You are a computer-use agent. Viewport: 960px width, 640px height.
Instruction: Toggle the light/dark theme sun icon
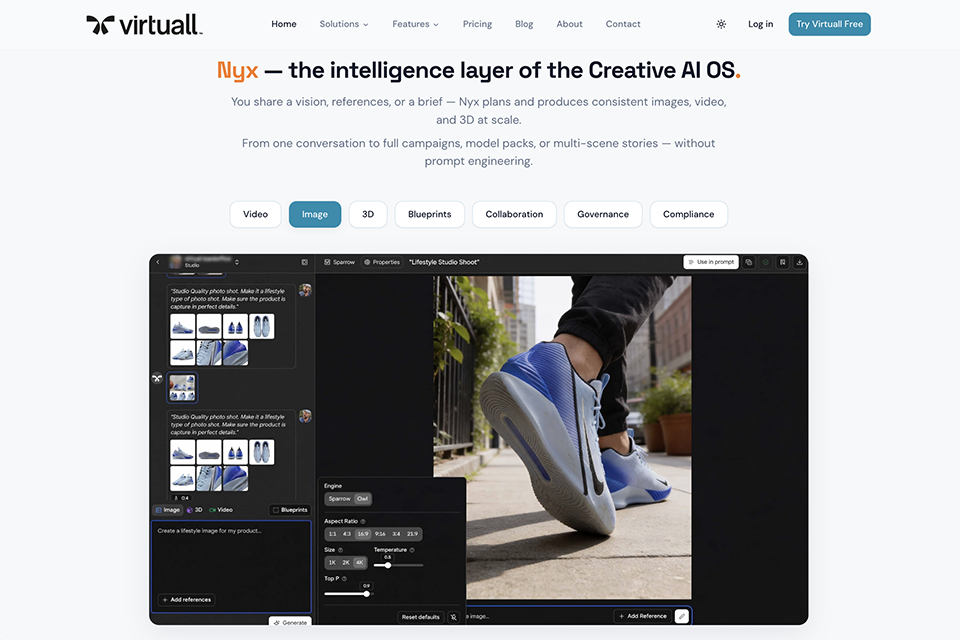tap(721, 24)
